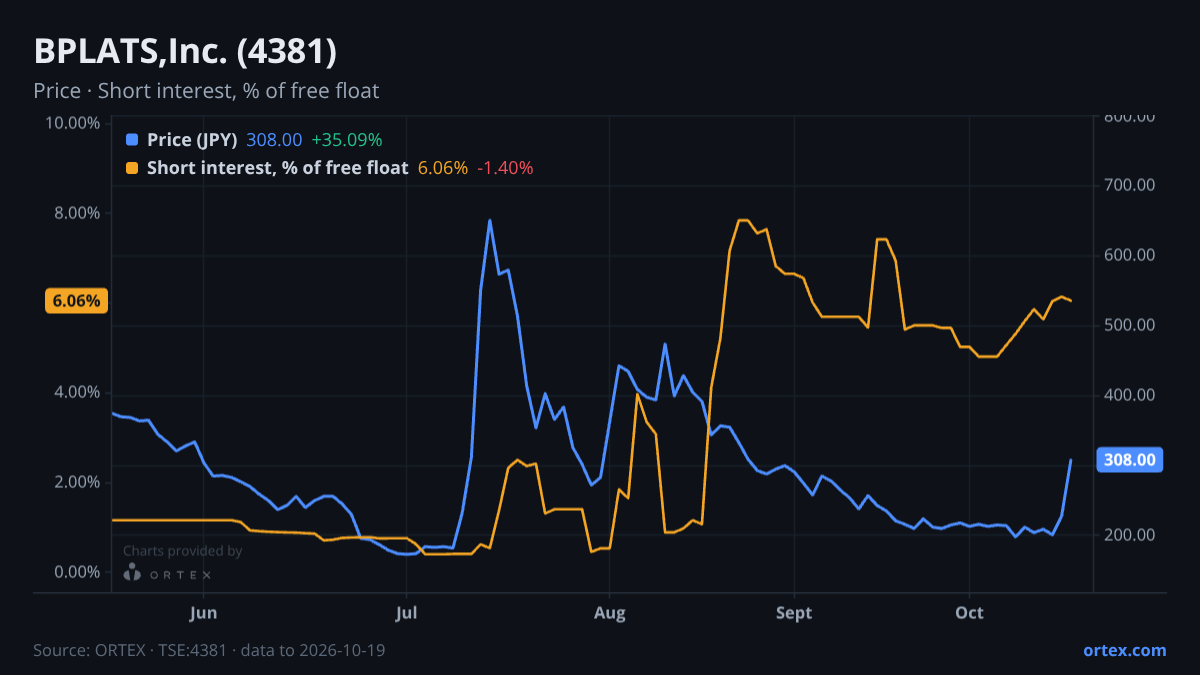Click the legend price value 308.00
The image size is (1200, 675).
tap(274, 140)
